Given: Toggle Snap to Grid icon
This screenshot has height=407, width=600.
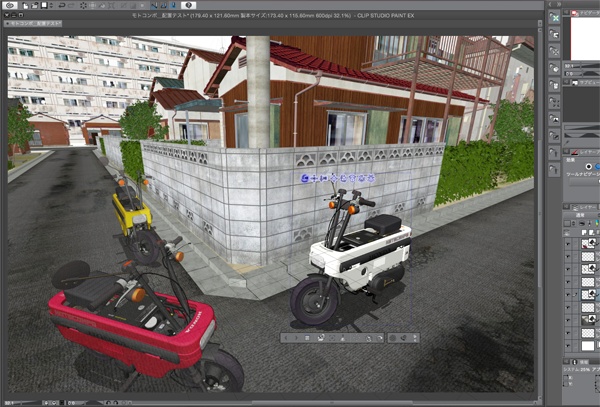Looking at the screenshot, I should coord(173,5).
